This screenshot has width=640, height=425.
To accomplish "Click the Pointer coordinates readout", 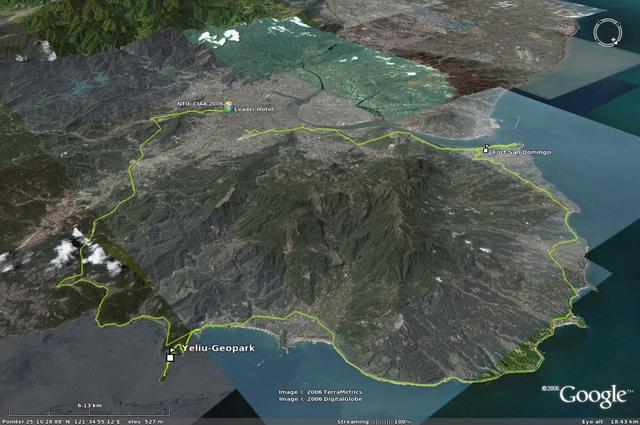I will tap(62, 421).
